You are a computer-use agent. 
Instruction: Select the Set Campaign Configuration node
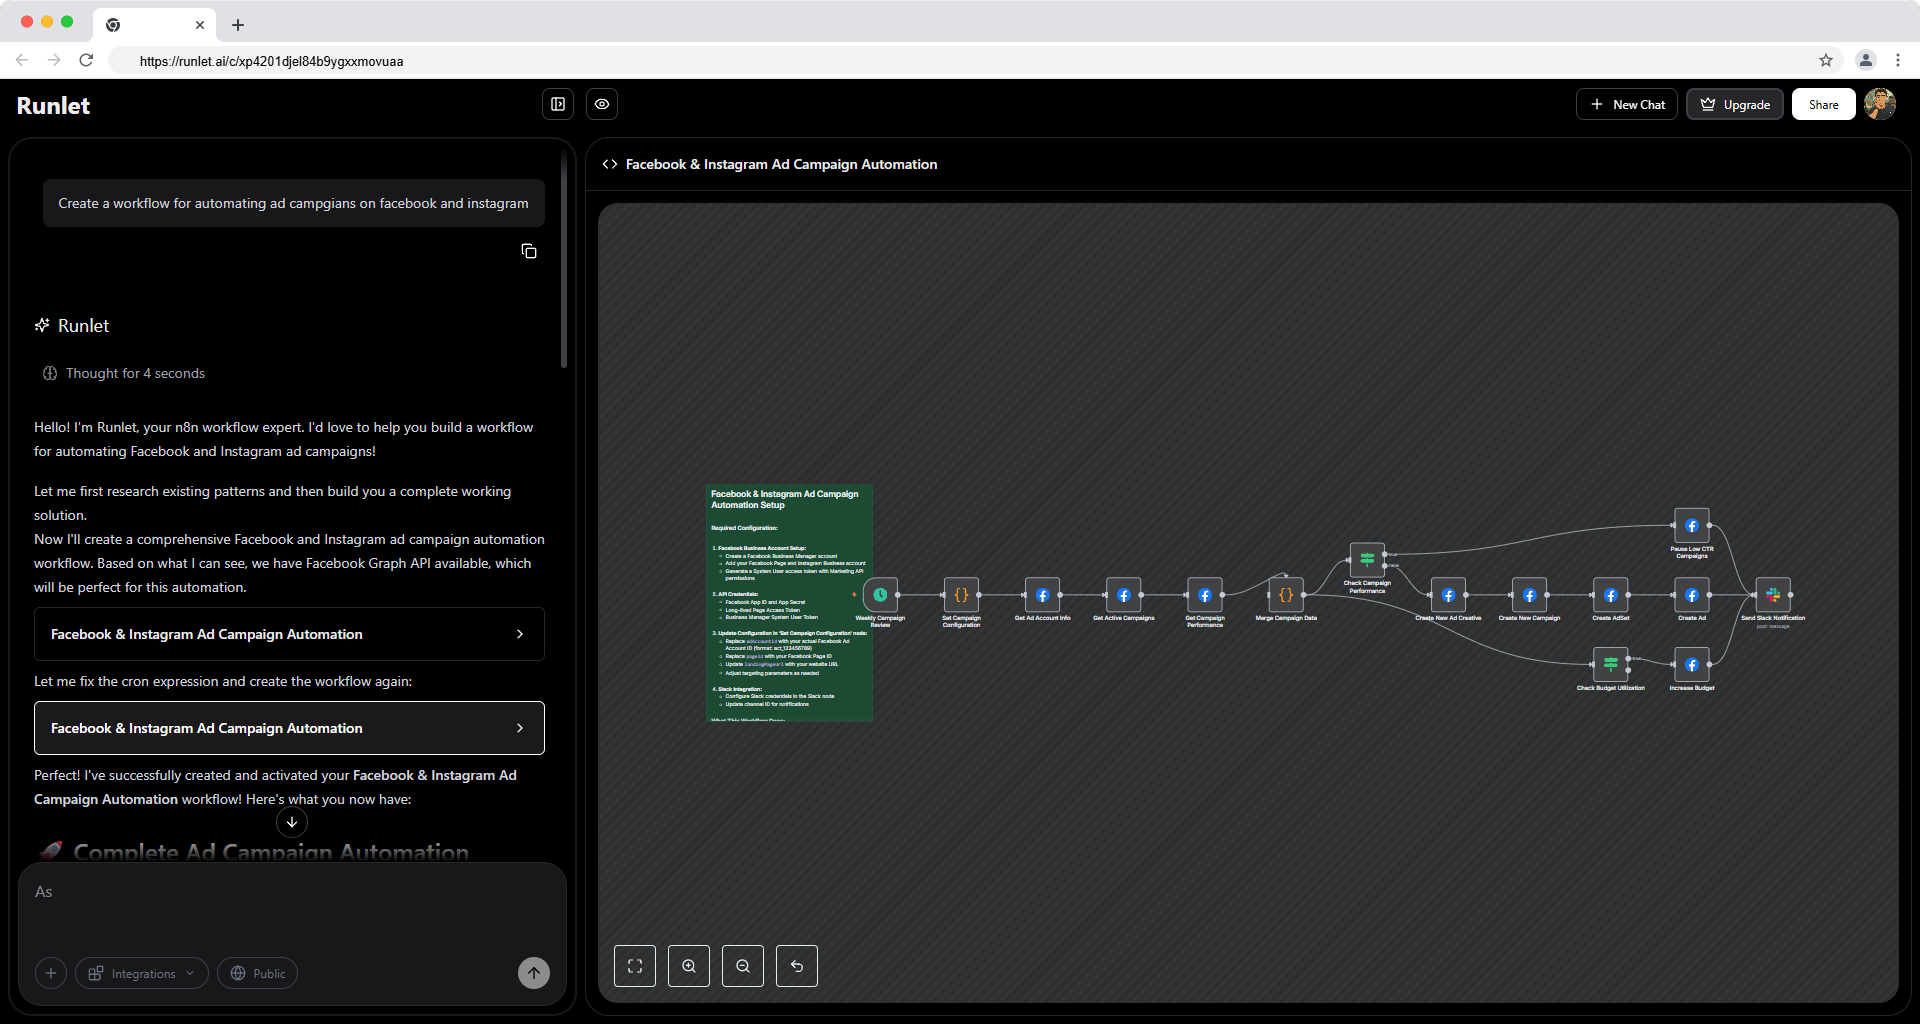961,595
